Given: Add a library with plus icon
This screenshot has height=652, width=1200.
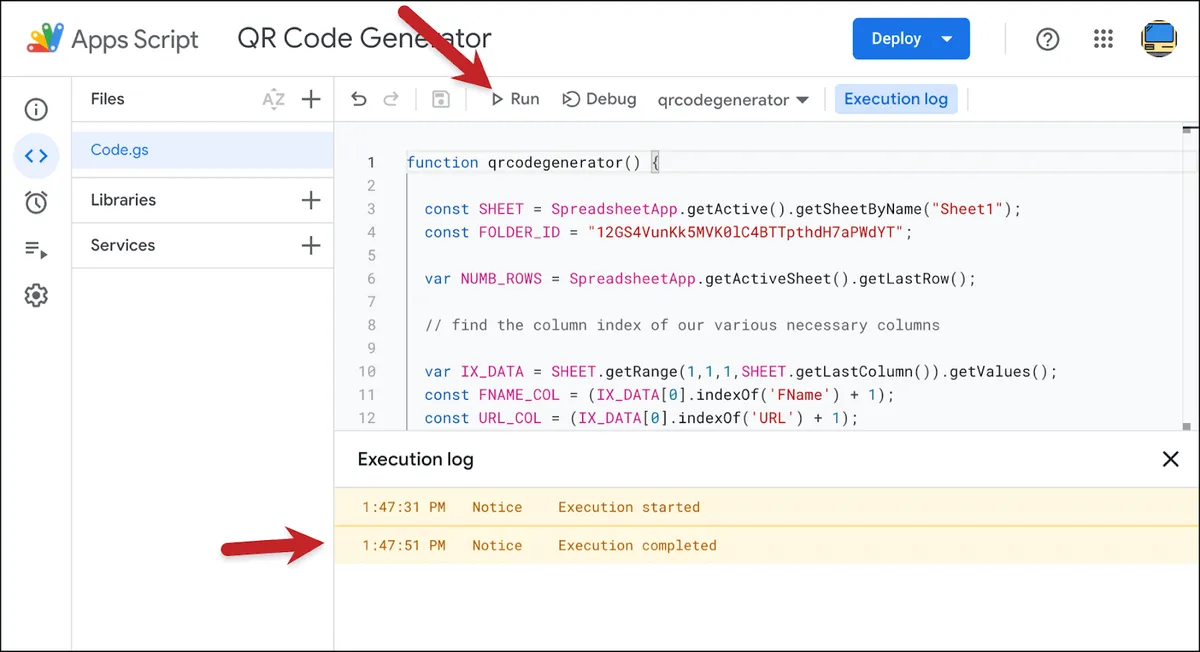Looking at the screenshot, I should pyautogui.click(x=311, y=200).
